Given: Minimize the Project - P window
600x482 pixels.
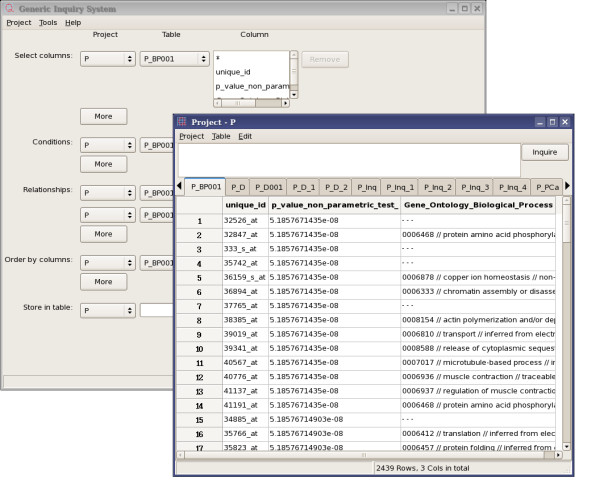Looking at the screenshot, I should [540, 122].
